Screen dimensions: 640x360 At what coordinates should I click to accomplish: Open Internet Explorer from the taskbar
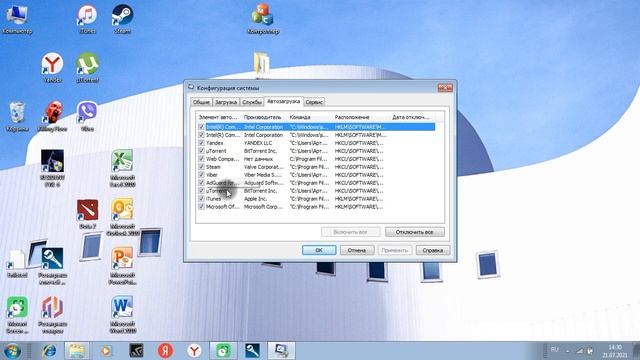point(49,351)
